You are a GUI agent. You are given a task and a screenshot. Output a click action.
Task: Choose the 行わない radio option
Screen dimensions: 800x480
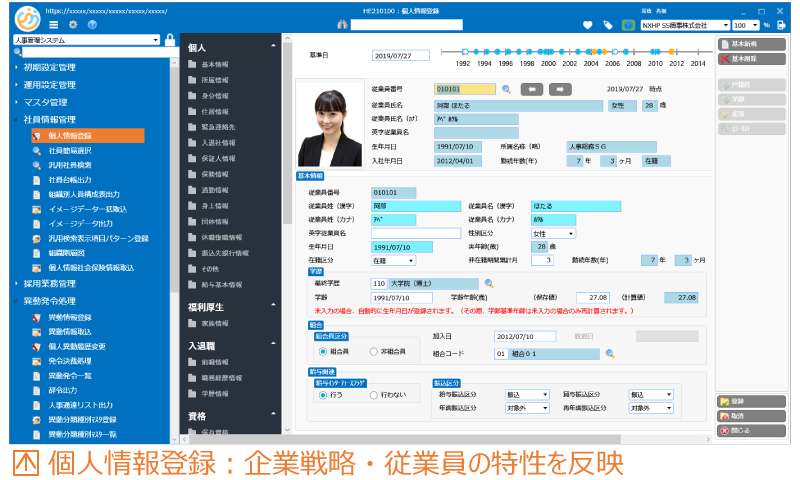pyautogui.click(x=375, y=395)
